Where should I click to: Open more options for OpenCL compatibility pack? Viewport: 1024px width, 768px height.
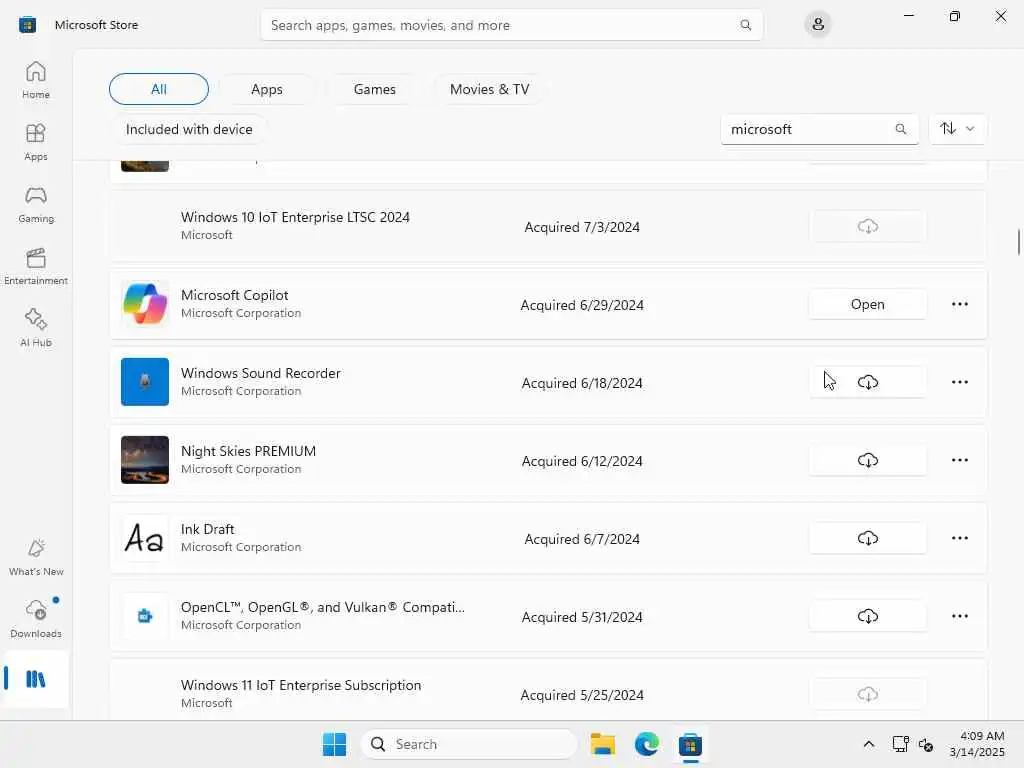(959, 616)
